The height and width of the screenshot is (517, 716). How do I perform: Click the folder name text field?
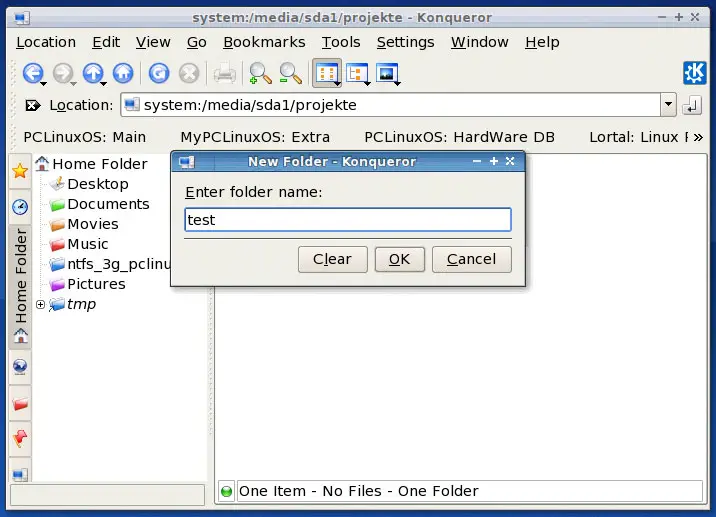coord(348,220)
